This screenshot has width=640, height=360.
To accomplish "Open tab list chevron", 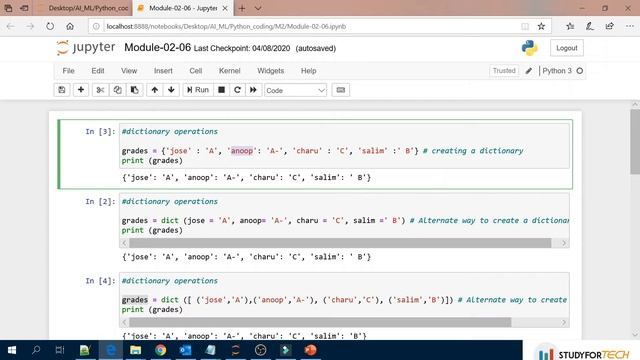I will click(x=258, y=8).
